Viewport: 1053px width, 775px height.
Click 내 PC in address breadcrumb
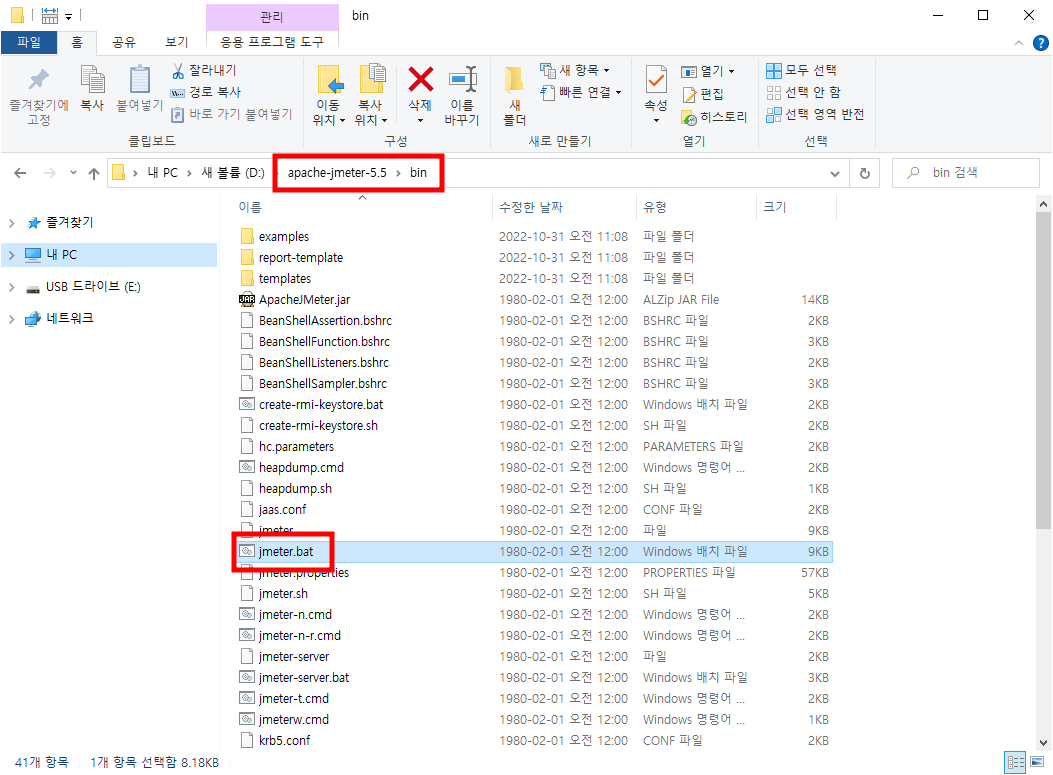click(x=163, y=173)
